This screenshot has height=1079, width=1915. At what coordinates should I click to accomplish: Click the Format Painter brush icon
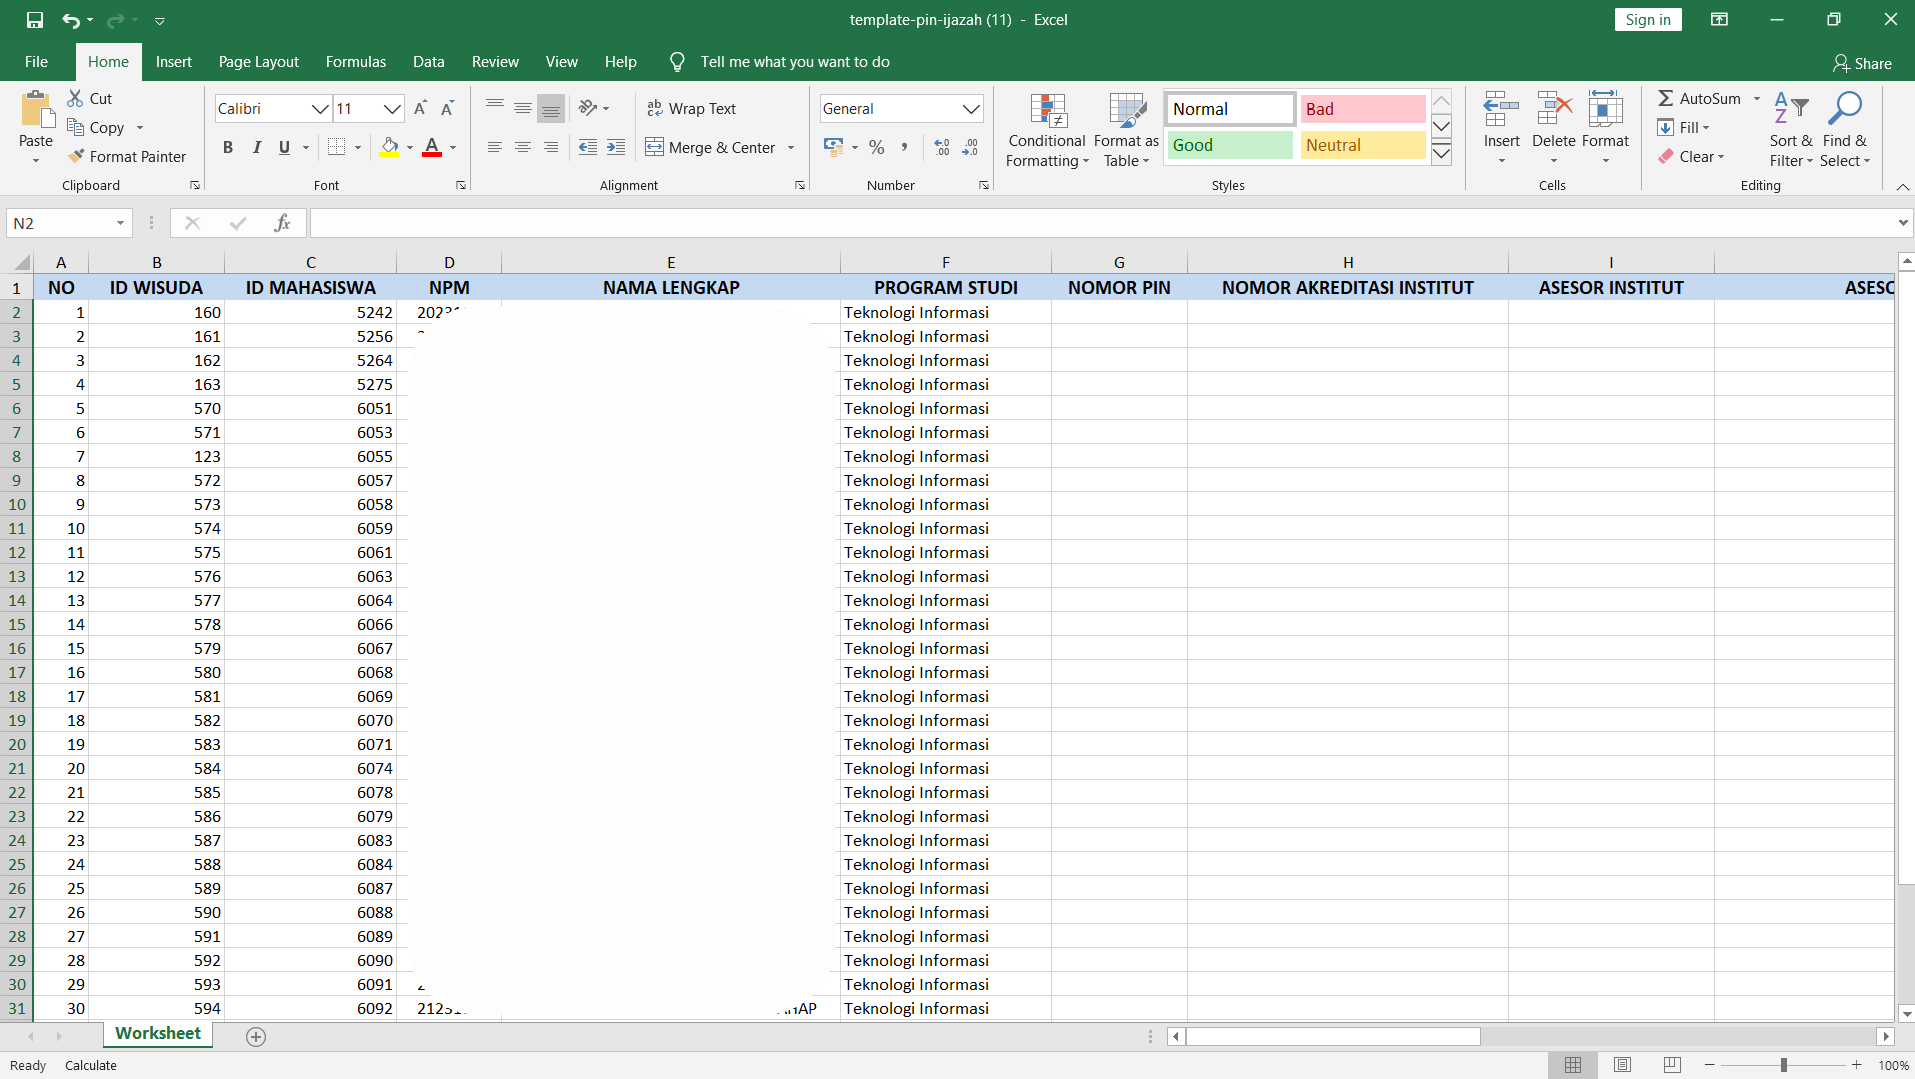coord(76,156)
